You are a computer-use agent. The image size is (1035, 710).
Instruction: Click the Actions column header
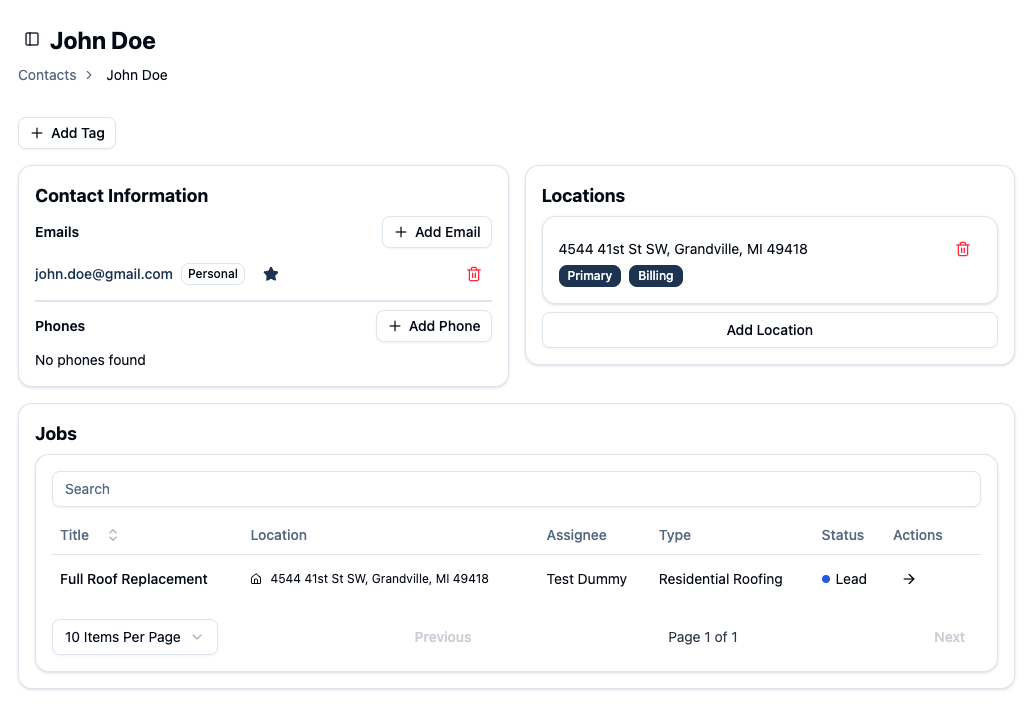coord(918,535)
